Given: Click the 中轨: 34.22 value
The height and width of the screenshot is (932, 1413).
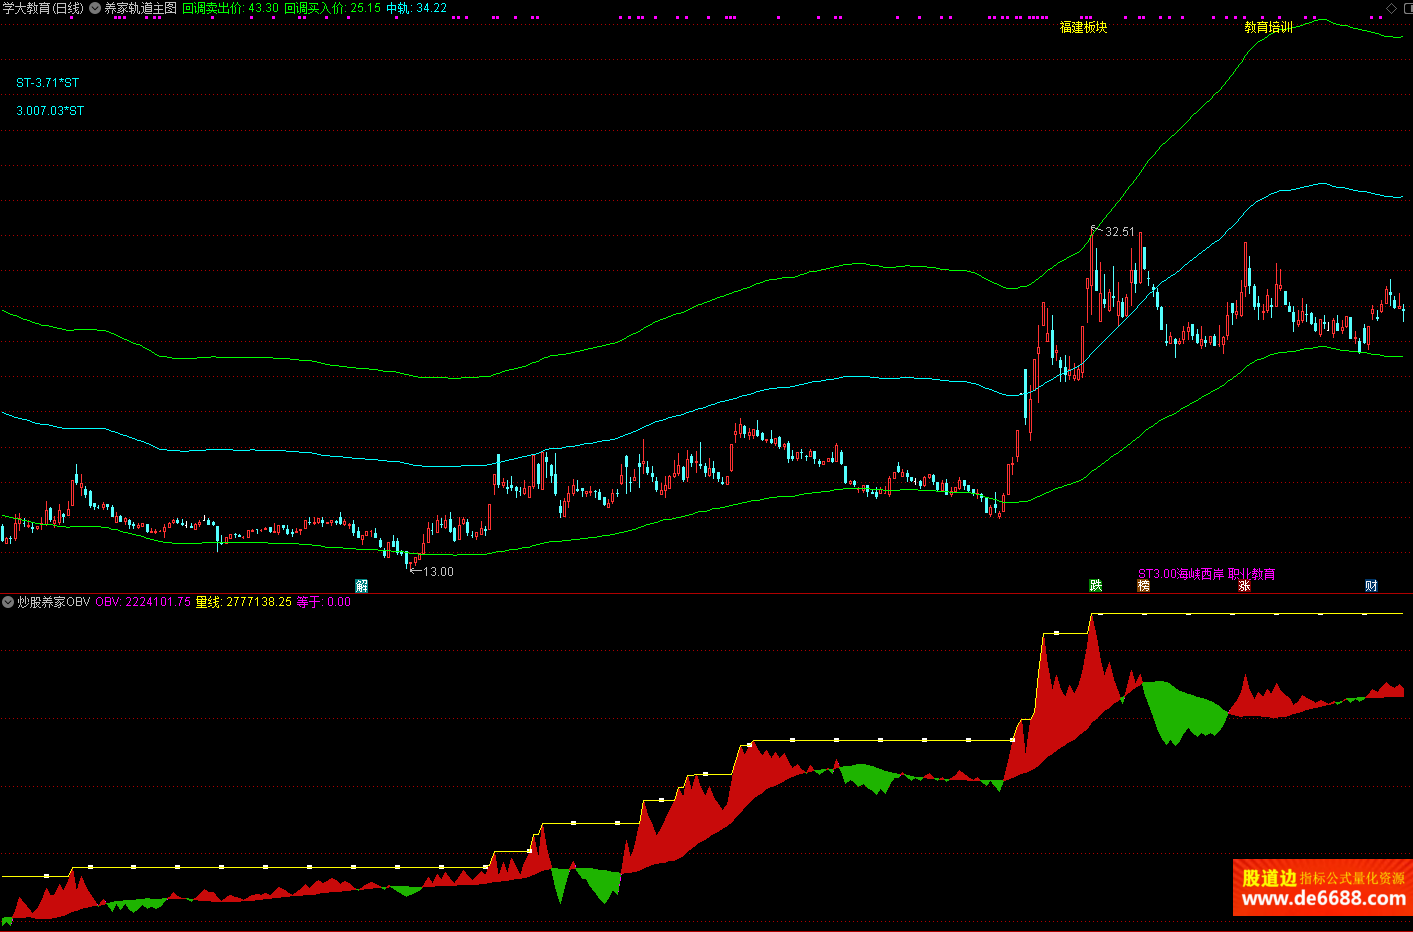Looking at the screenshot, I should pos(417,8).
